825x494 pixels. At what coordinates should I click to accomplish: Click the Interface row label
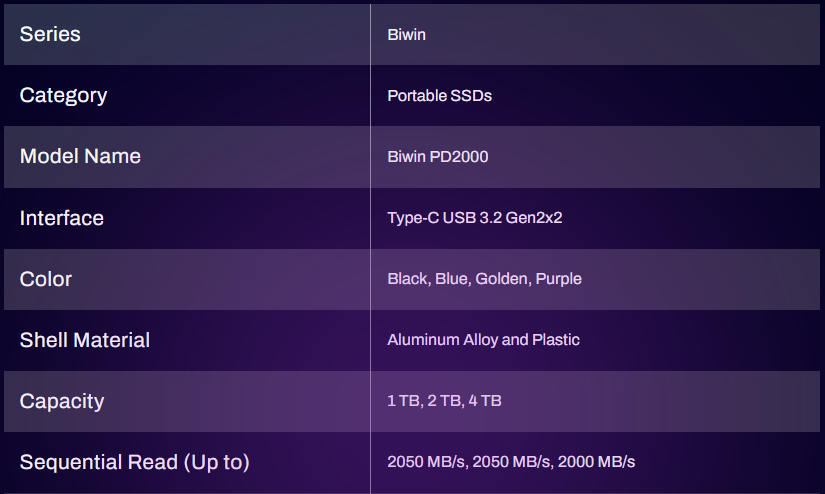coord(62,218)
